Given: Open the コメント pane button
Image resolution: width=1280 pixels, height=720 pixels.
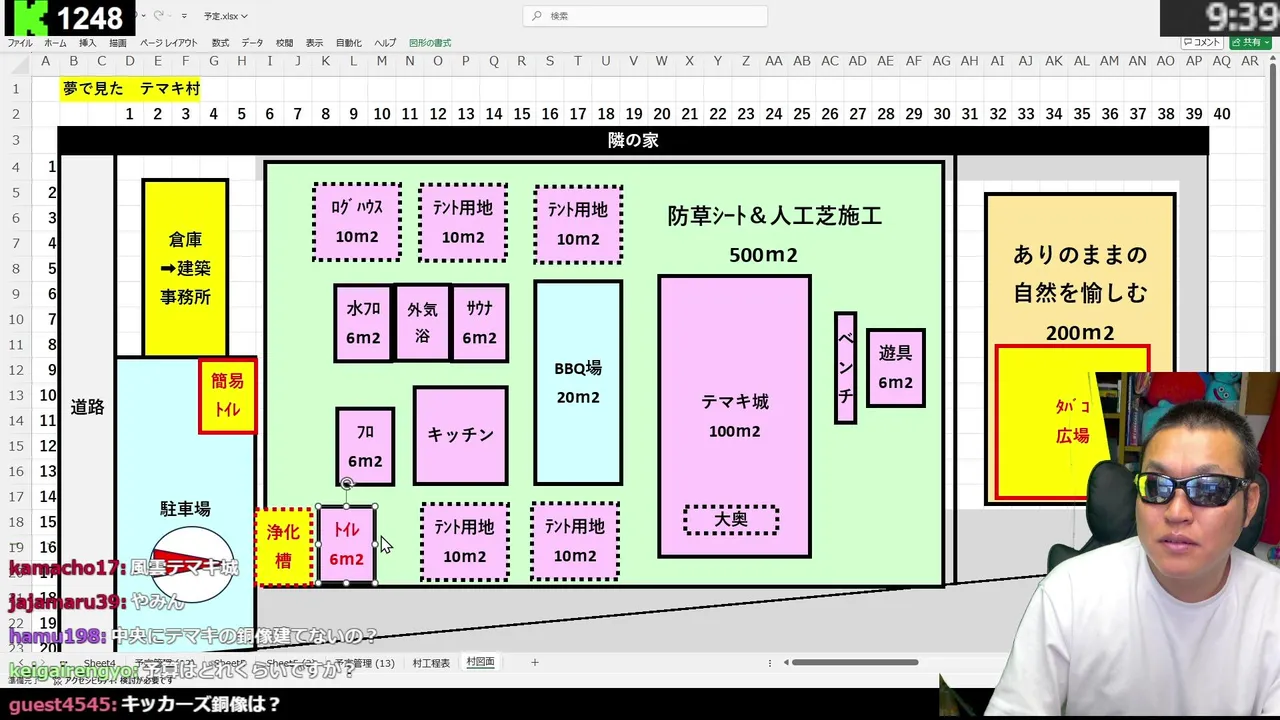Looking at the screenshot, I should pyautogui.click(x=1202, y=42).
